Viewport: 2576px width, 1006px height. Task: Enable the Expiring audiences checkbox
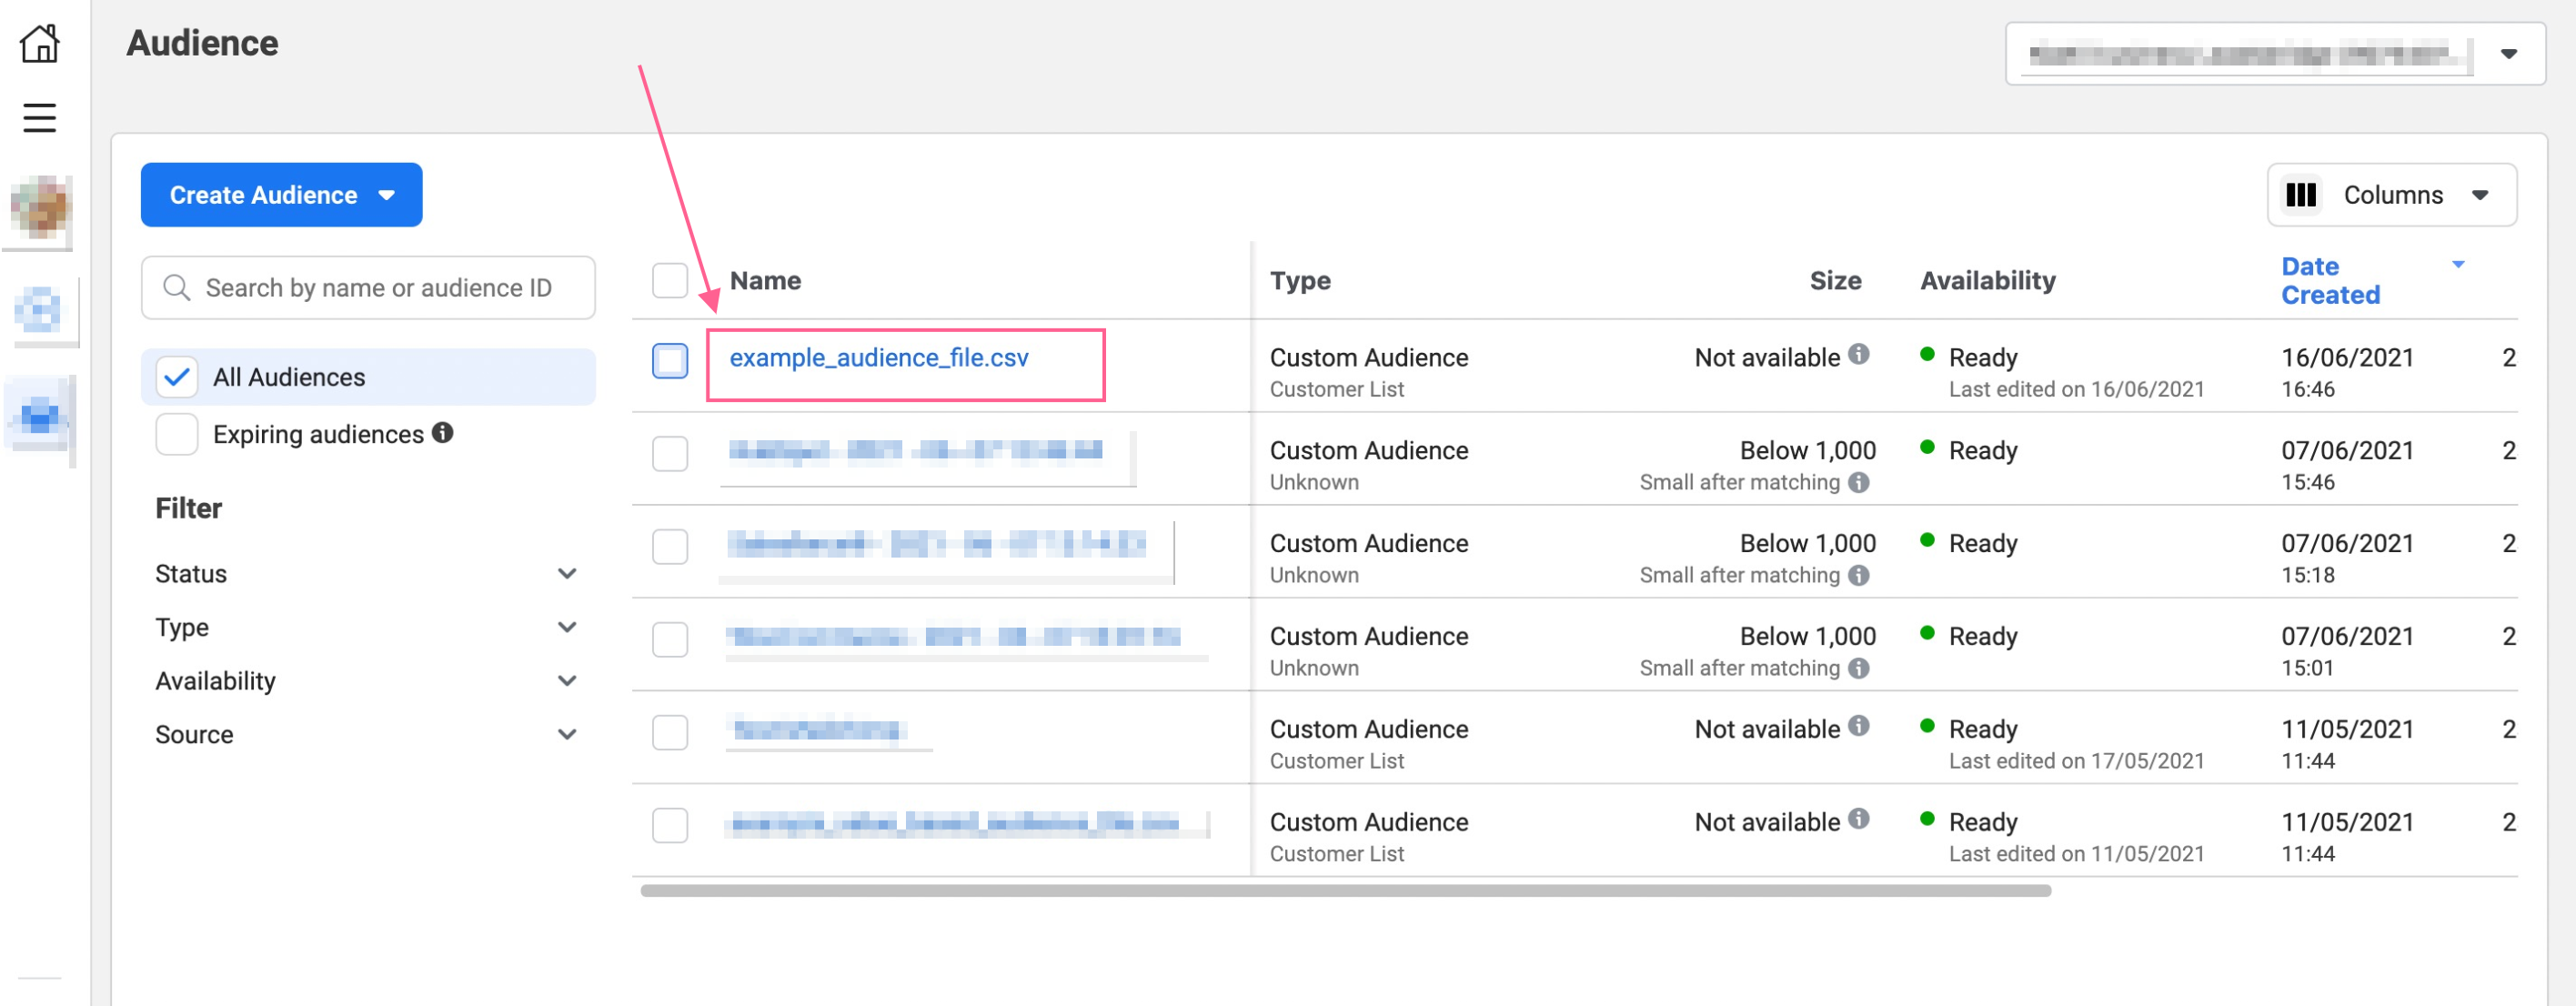coord(177,435)
